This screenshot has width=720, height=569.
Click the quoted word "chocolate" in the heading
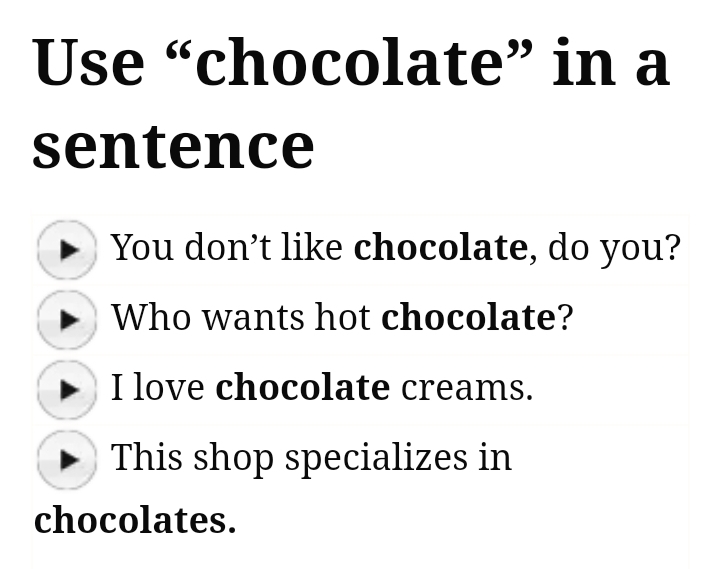(x=350, y=62)
